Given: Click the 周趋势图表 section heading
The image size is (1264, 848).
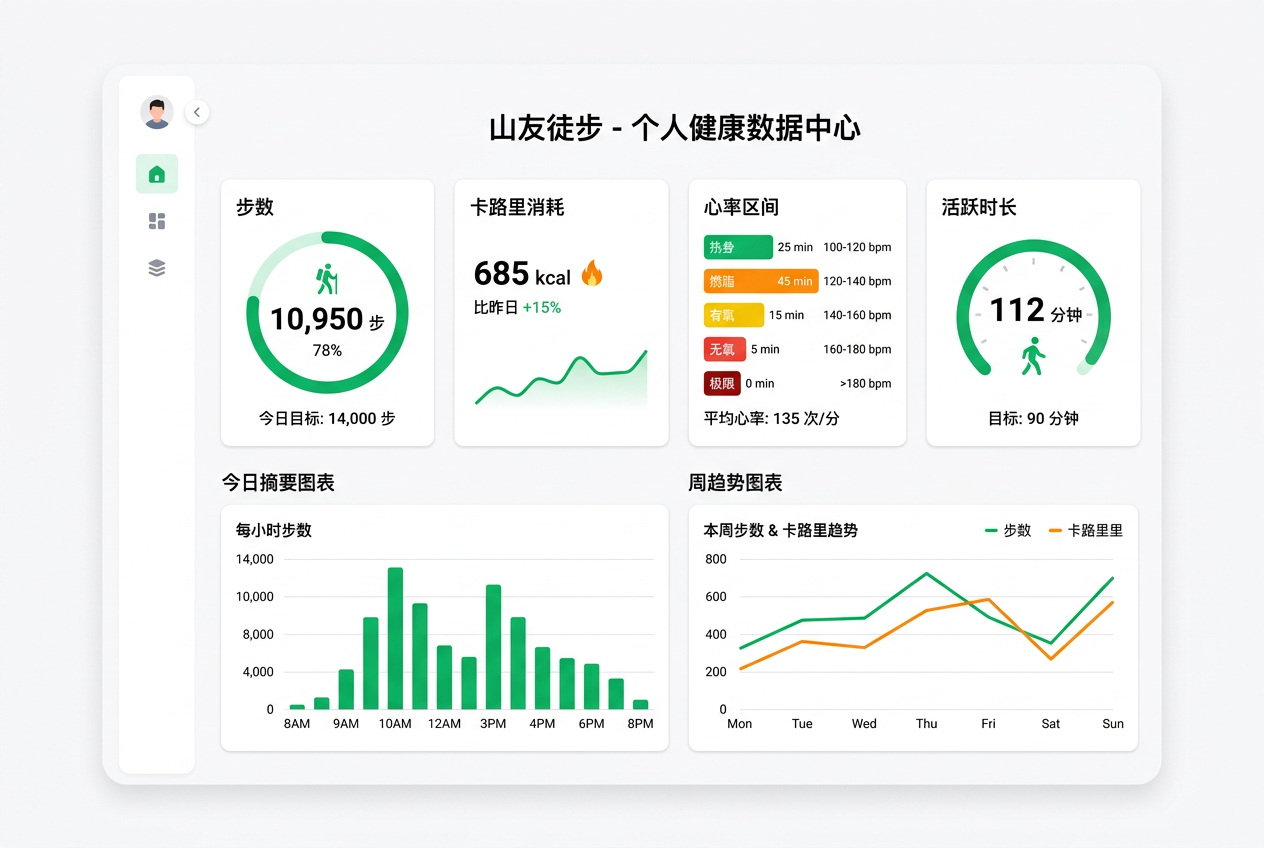Looking at the screenshot, I should click(x=735, y=482).
